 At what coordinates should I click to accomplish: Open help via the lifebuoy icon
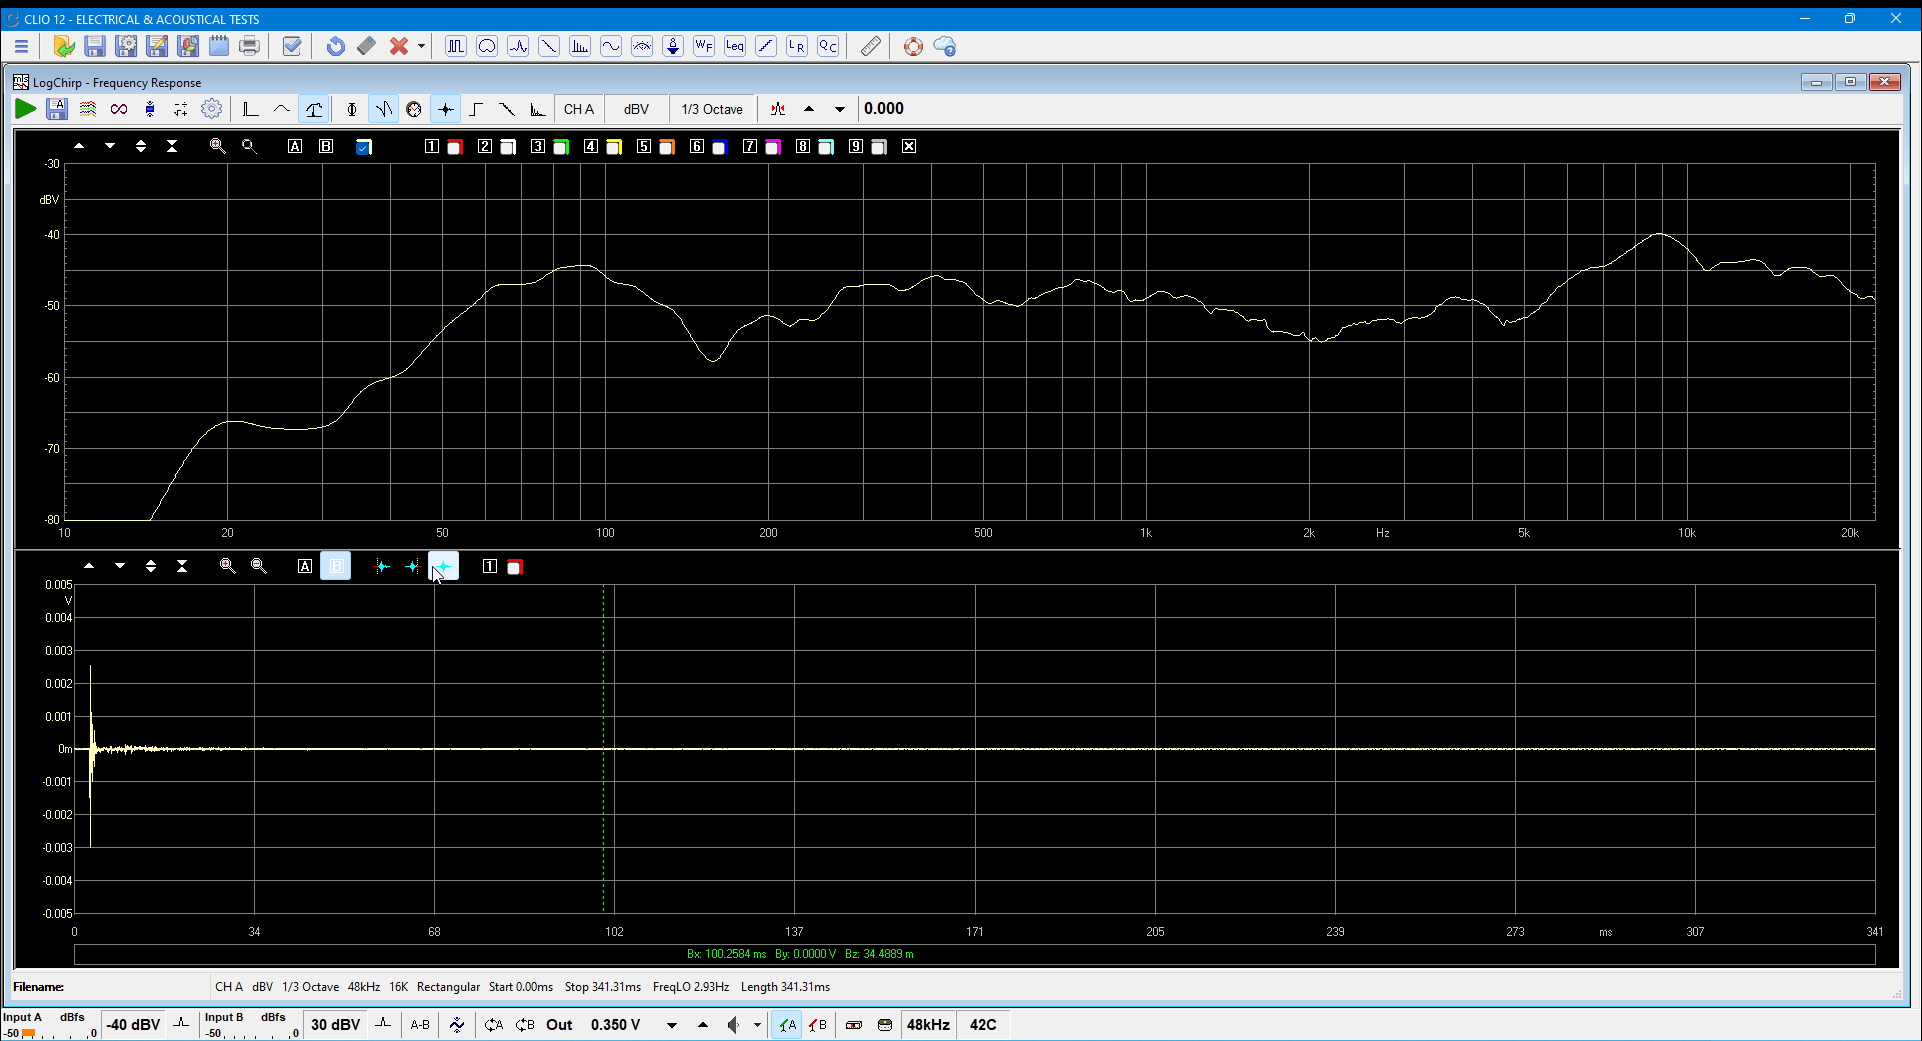click(913, 46)
